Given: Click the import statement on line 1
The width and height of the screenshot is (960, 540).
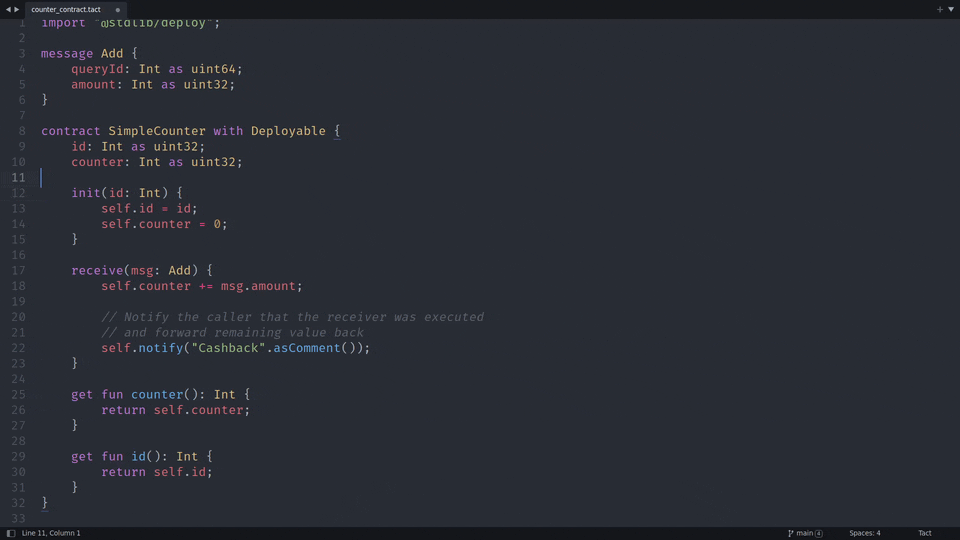Looking at the screenshot, I should 130,23.
